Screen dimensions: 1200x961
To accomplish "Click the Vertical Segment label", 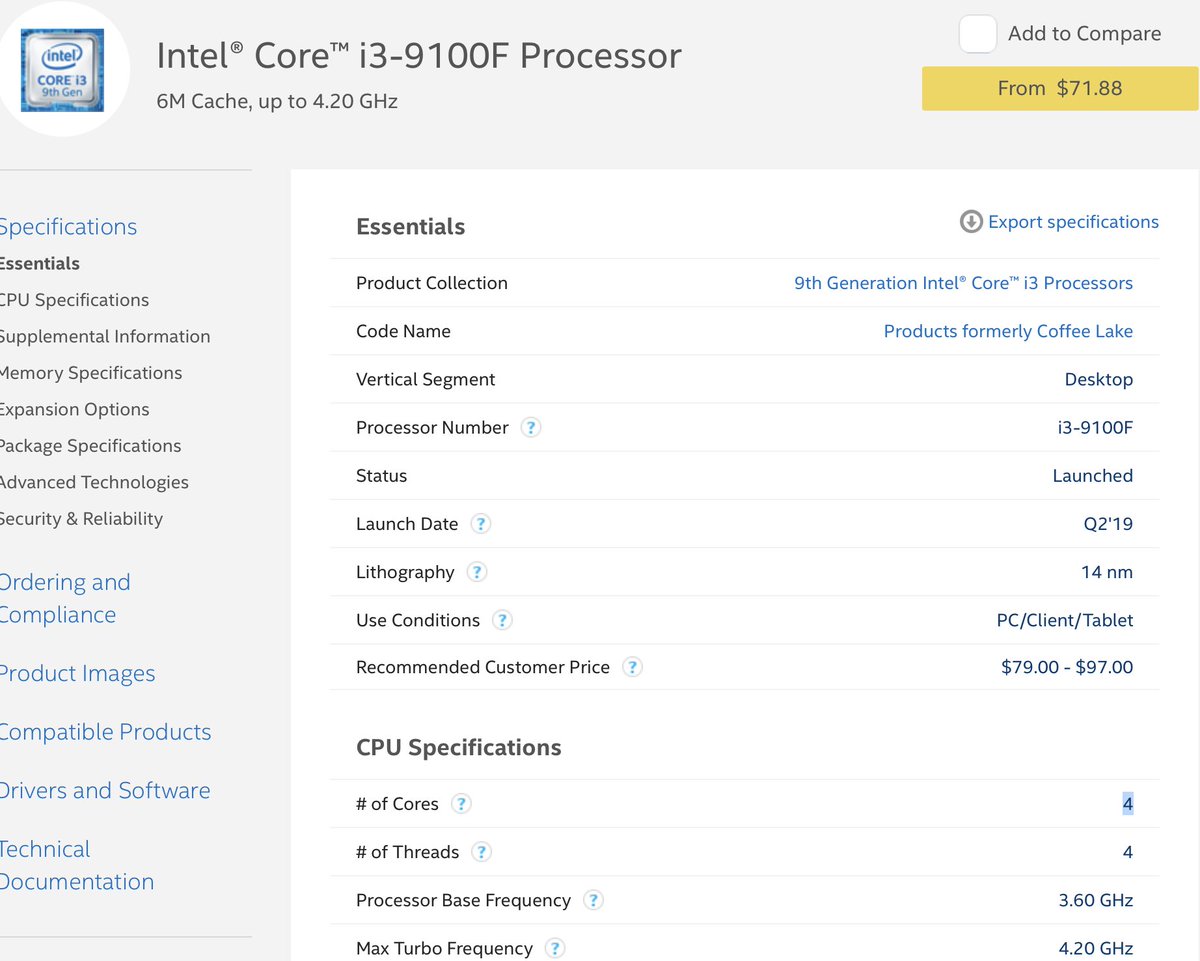I will 426,380.
